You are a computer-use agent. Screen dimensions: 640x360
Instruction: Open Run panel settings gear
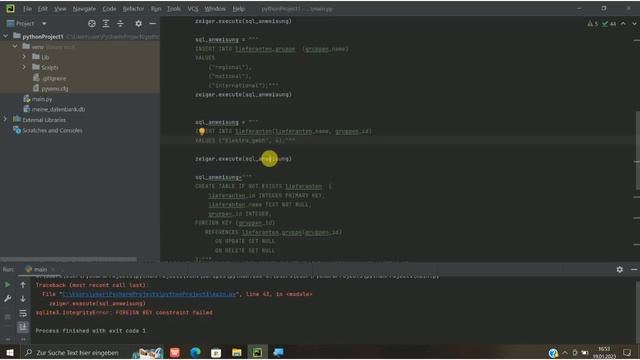620,269
